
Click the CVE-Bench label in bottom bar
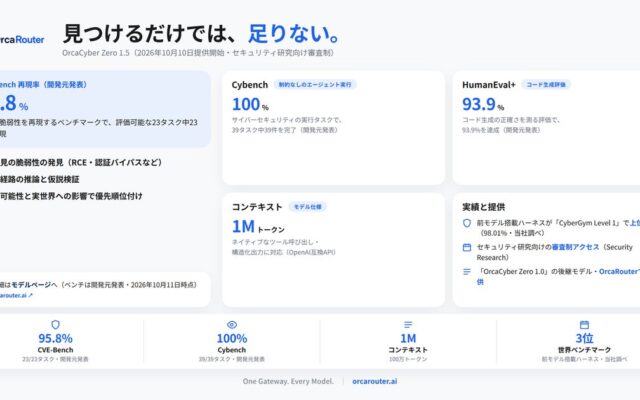(x=55, y=350)
